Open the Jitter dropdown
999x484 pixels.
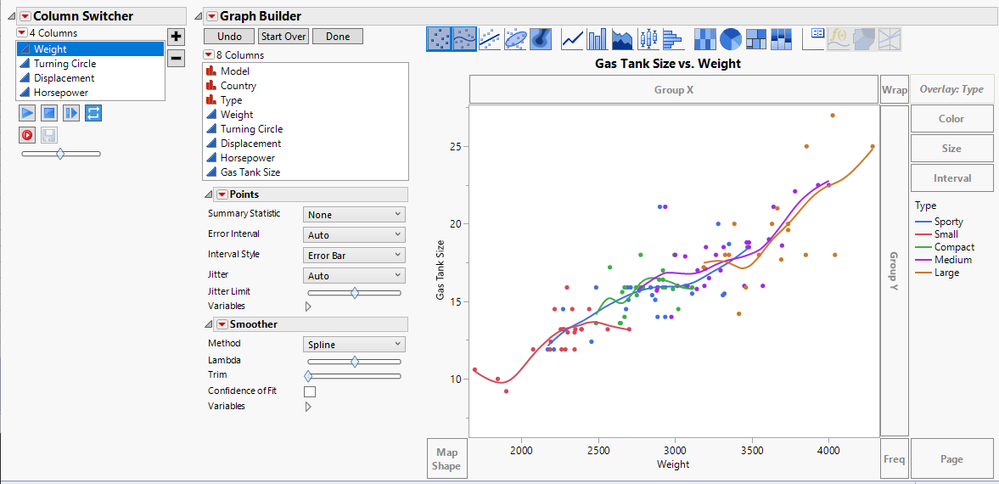pos(354,276)
